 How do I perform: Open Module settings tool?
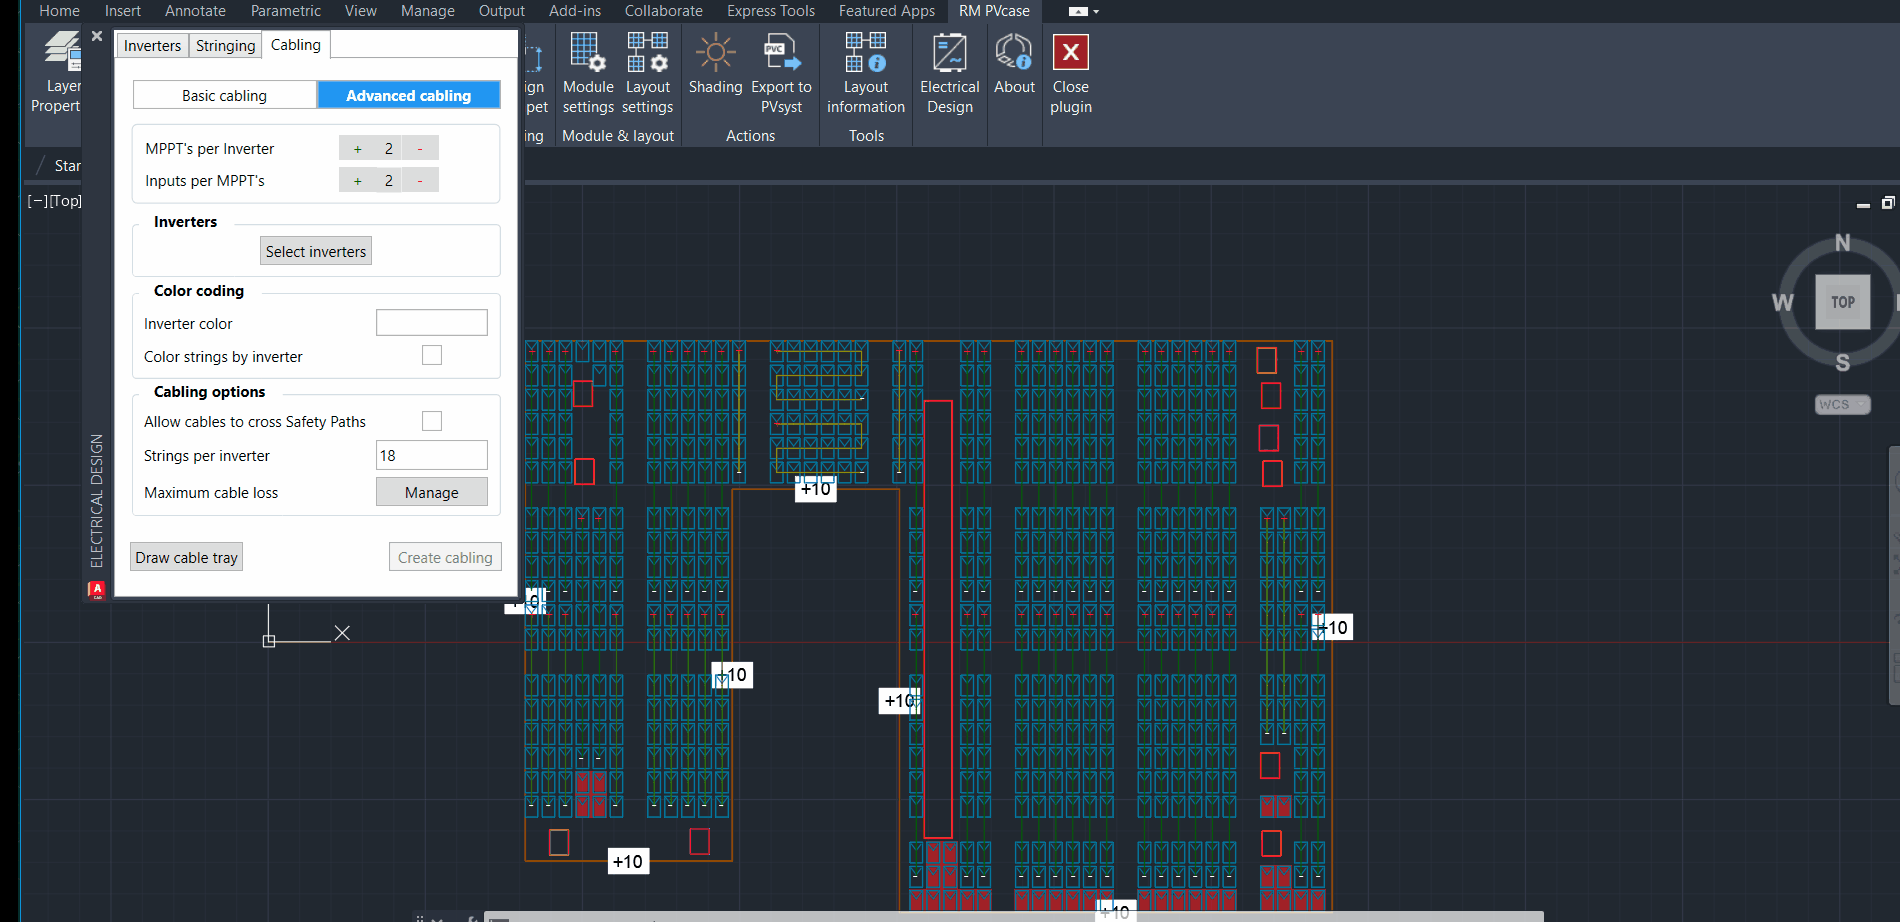coord(588,72)
